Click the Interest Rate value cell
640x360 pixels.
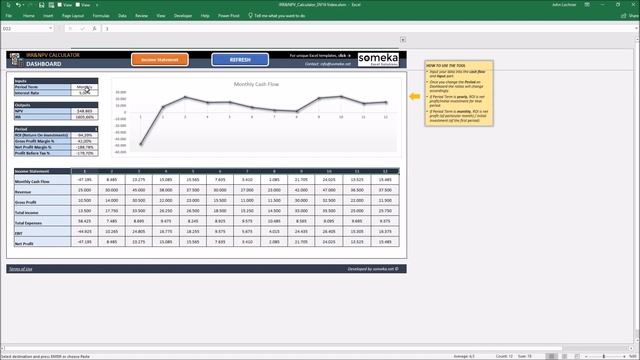coord(84,93)
